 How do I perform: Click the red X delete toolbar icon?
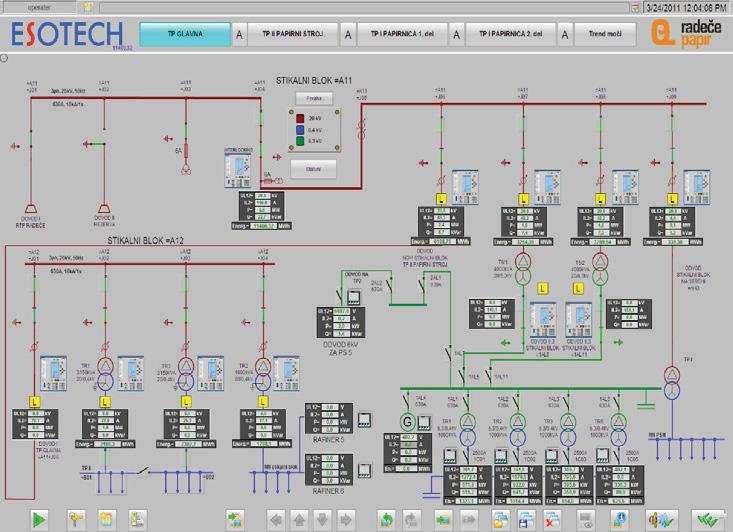tap(553, 519)
